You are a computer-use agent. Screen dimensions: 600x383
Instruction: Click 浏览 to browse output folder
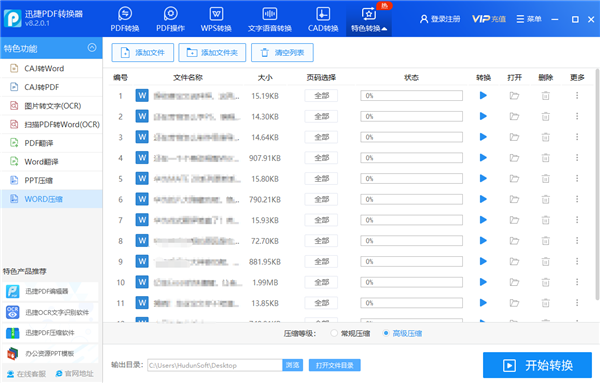(x=293, y=365)
